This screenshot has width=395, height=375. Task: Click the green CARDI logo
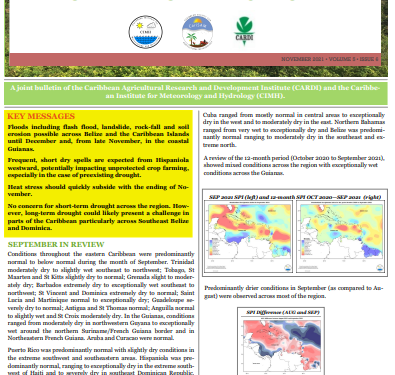pos(244,31)
